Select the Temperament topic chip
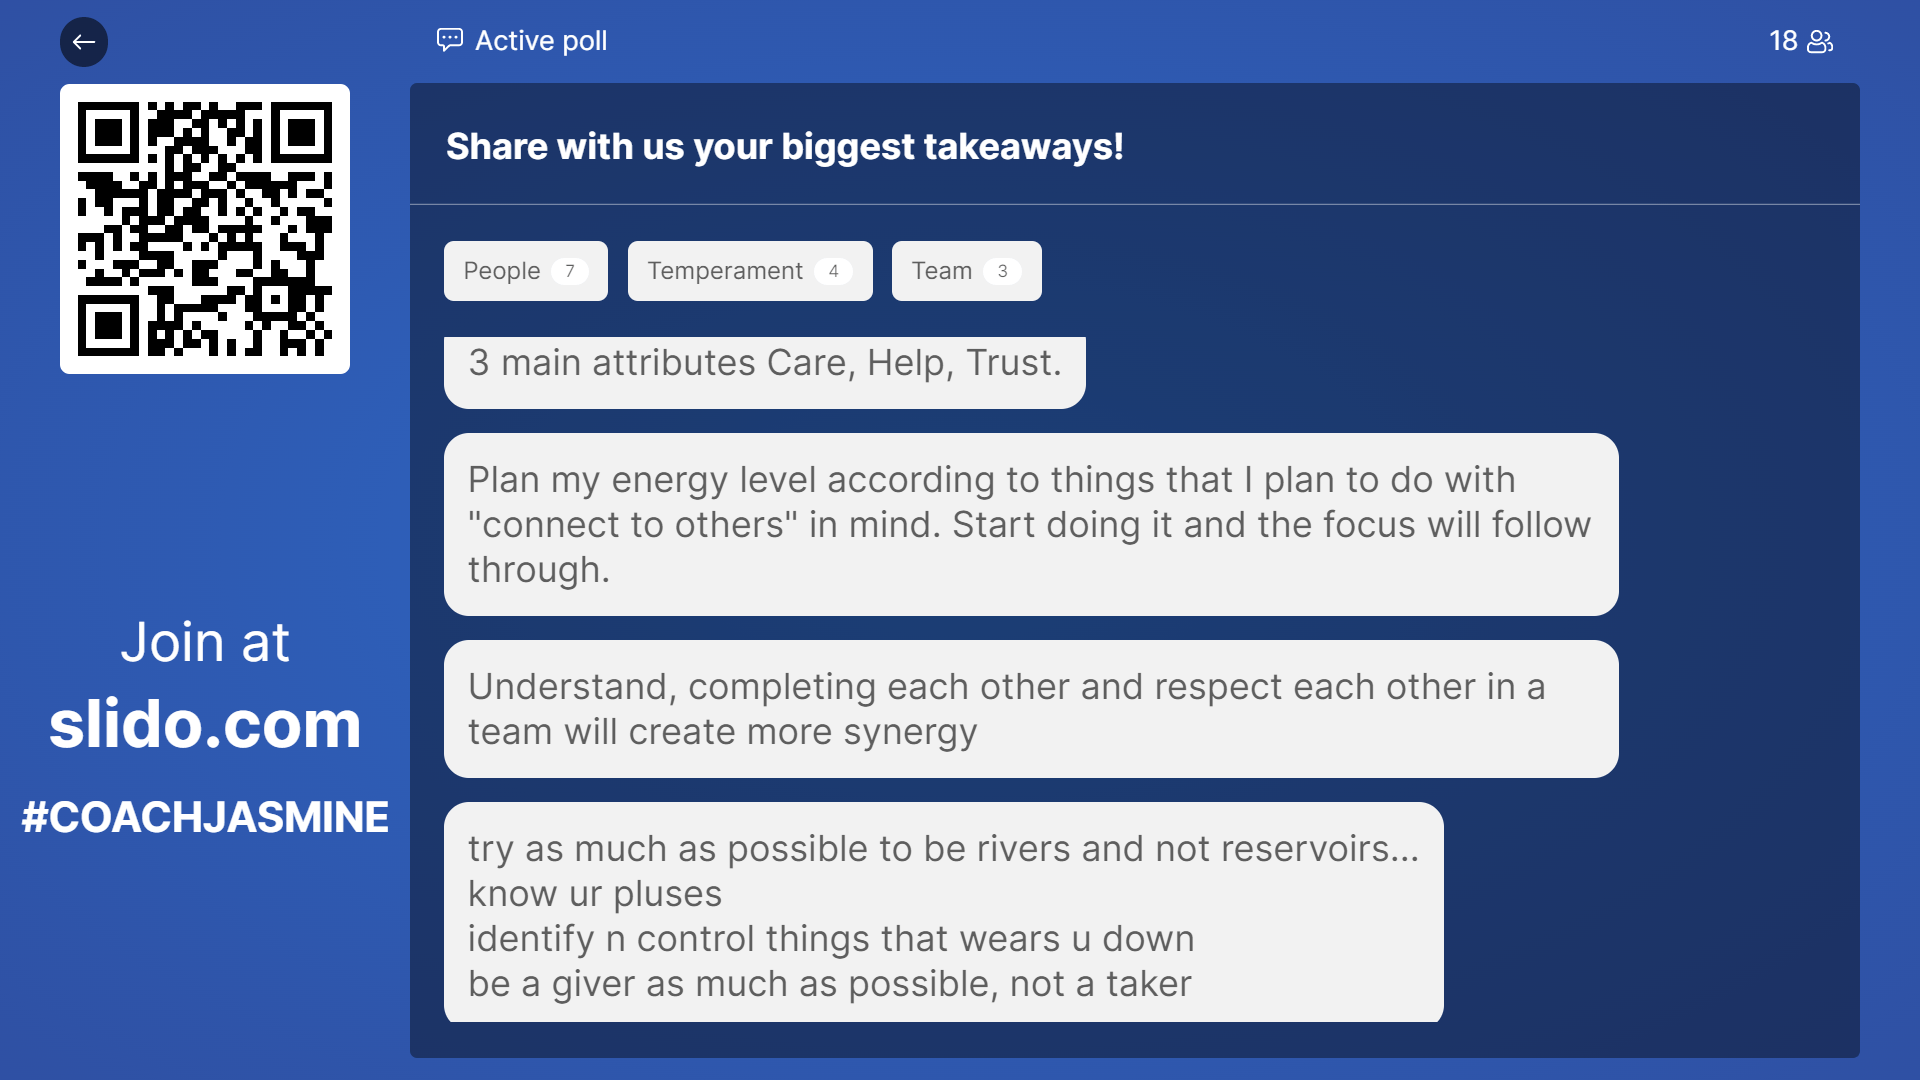Viewport: 1920px width, 1080px height. point(750,271)
